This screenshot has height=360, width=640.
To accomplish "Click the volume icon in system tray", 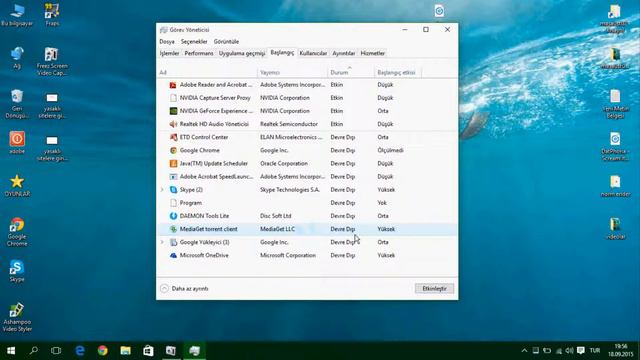I will (569, 351).
